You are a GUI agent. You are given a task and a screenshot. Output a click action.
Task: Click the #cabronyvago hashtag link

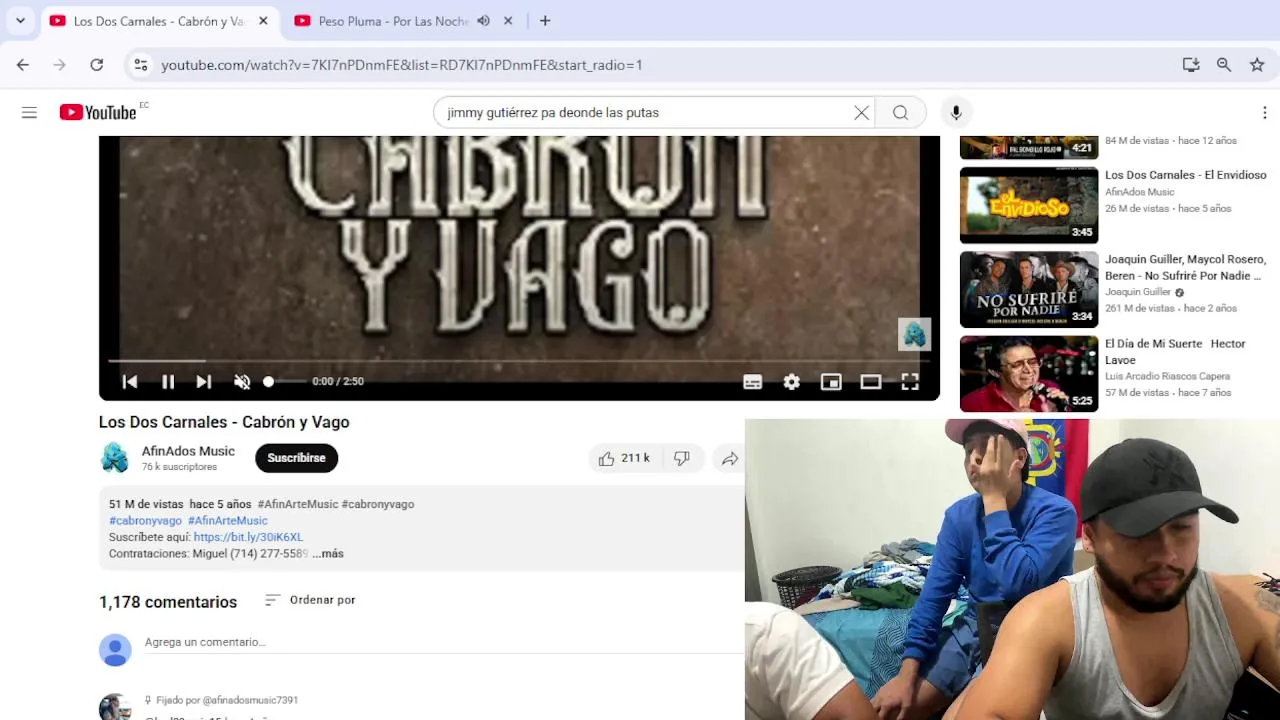pos(145,521)
